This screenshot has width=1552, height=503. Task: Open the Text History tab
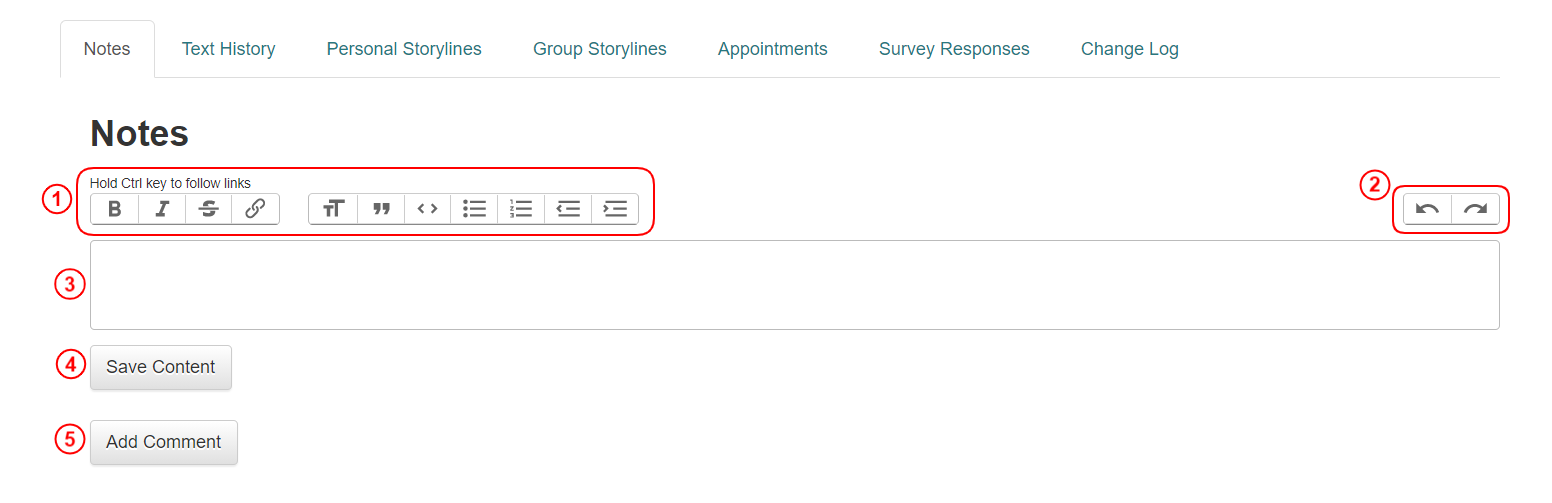click(228, 49)
